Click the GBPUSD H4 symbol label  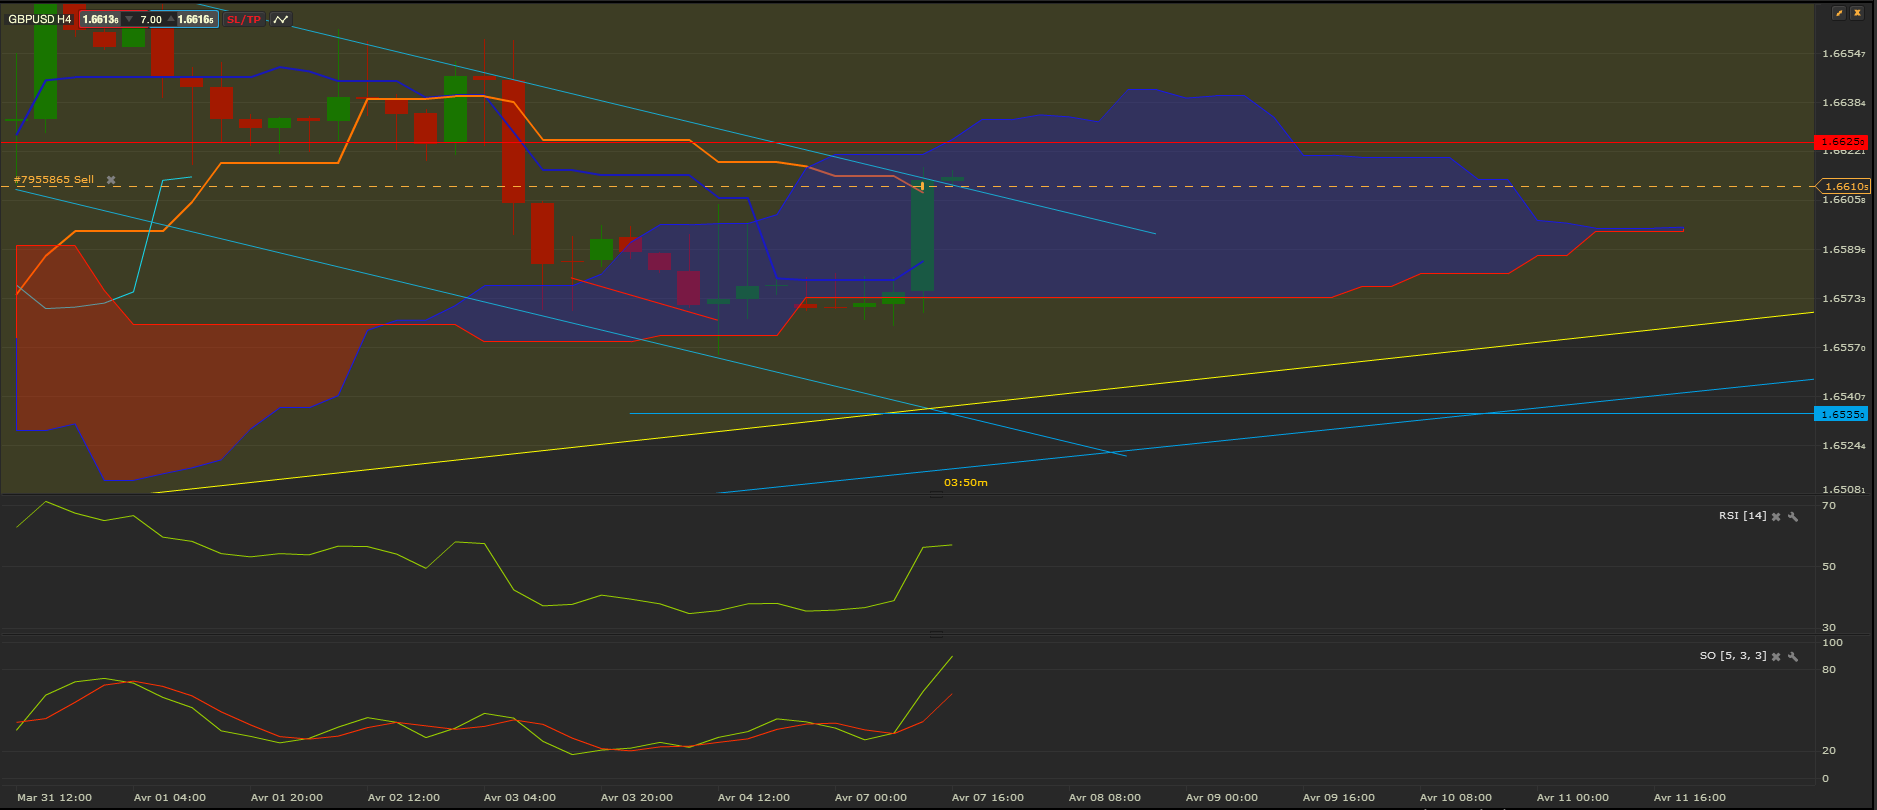tap(40, 19)
